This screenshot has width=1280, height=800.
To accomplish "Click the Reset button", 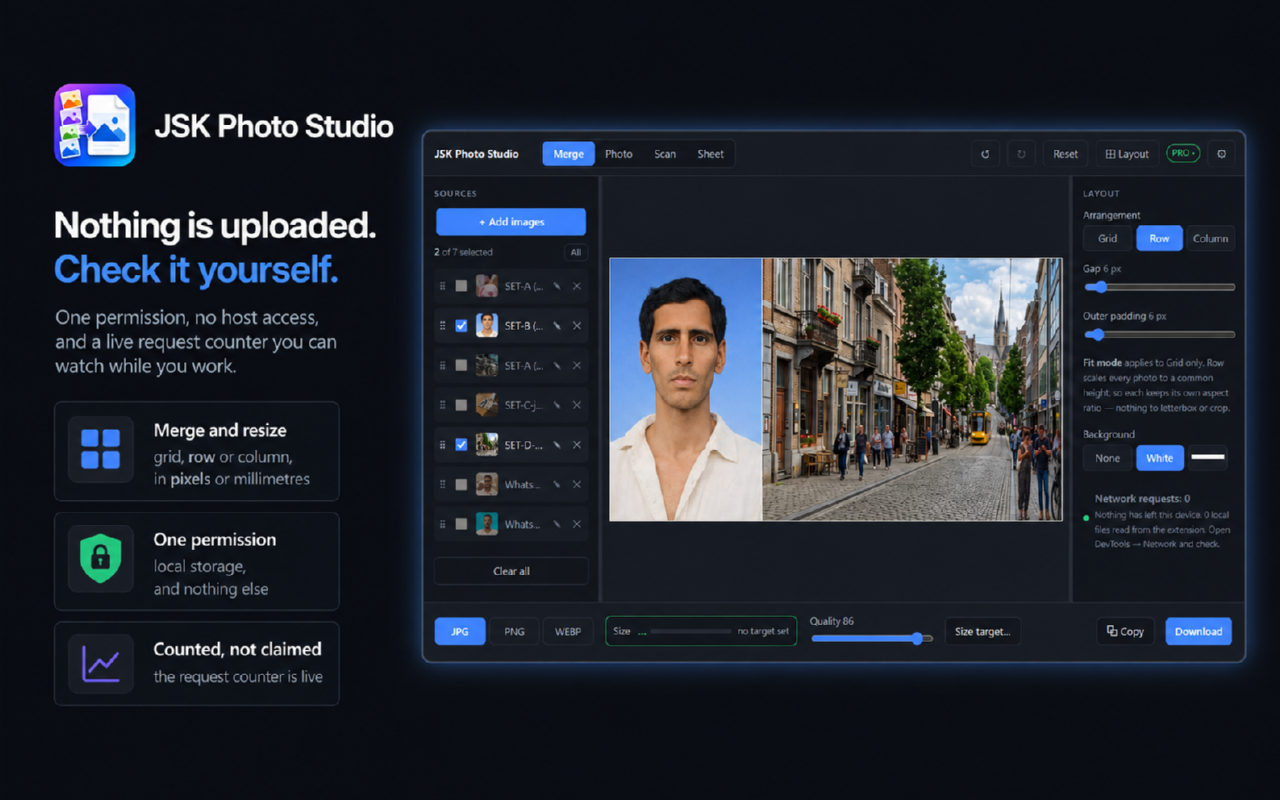I will (1066, 154).
